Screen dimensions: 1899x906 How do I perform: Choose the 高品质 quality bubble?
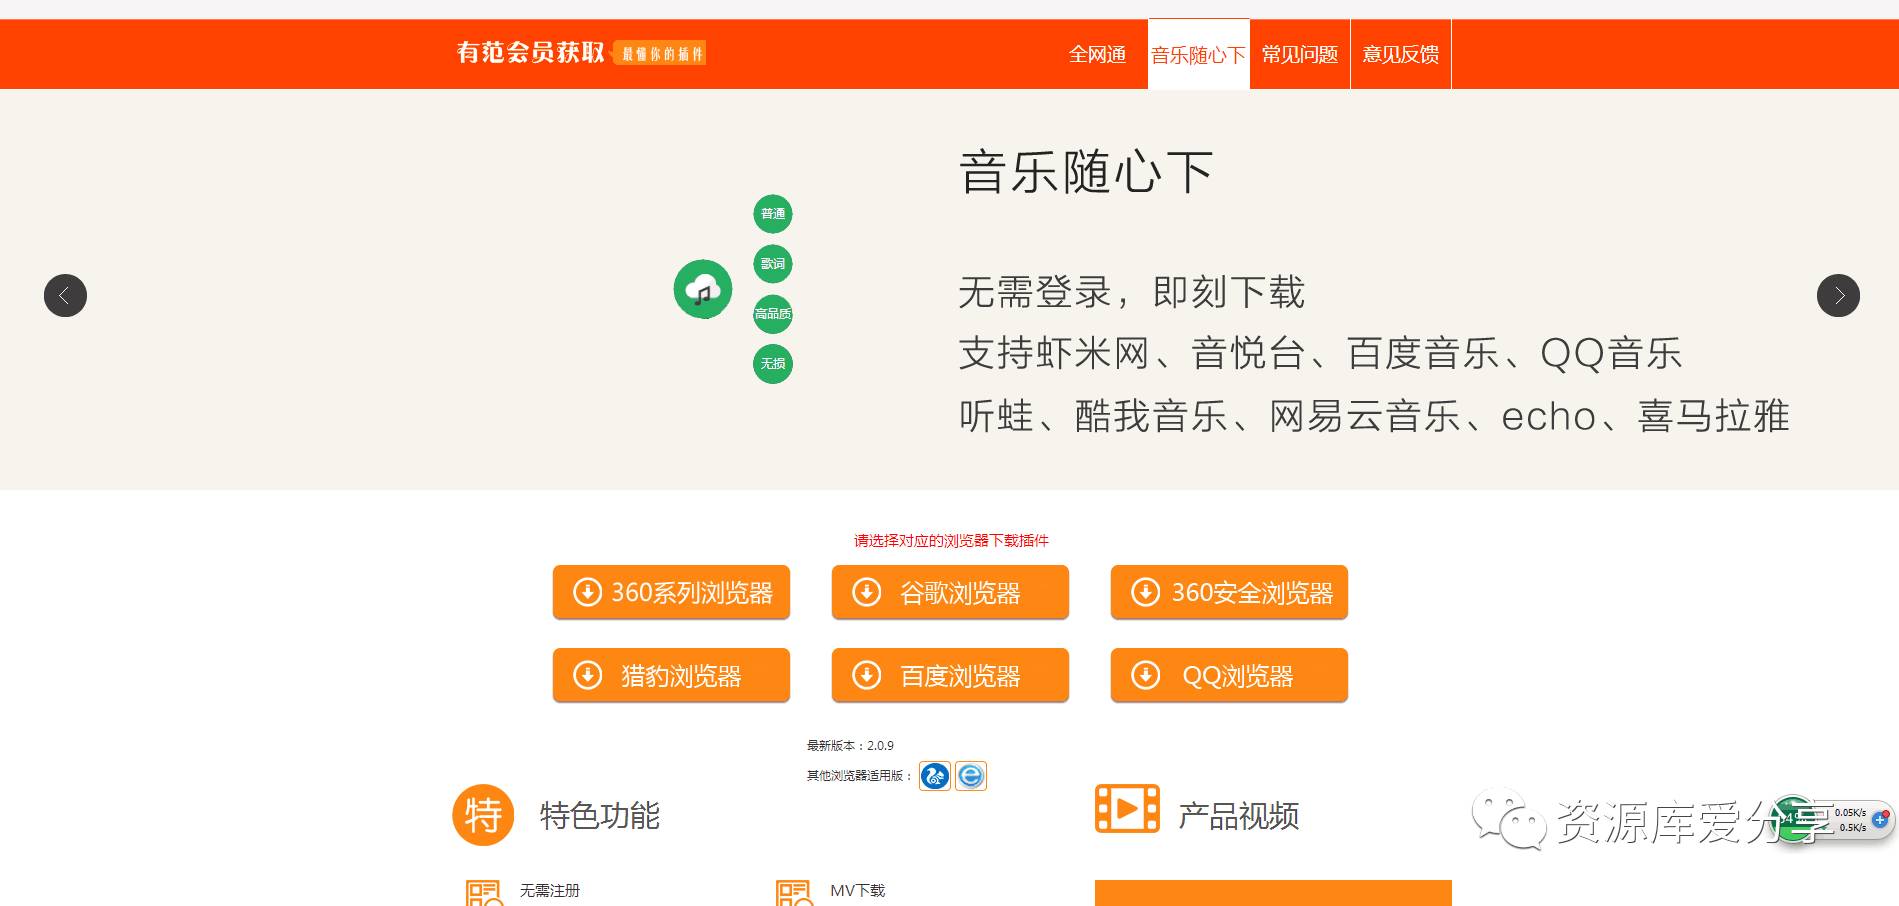(773, 314)
